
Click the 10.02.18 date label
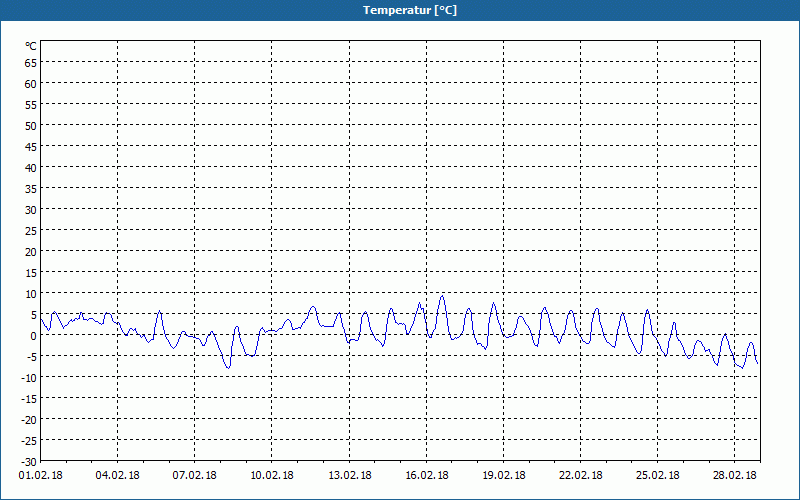(x=272, y=476)
